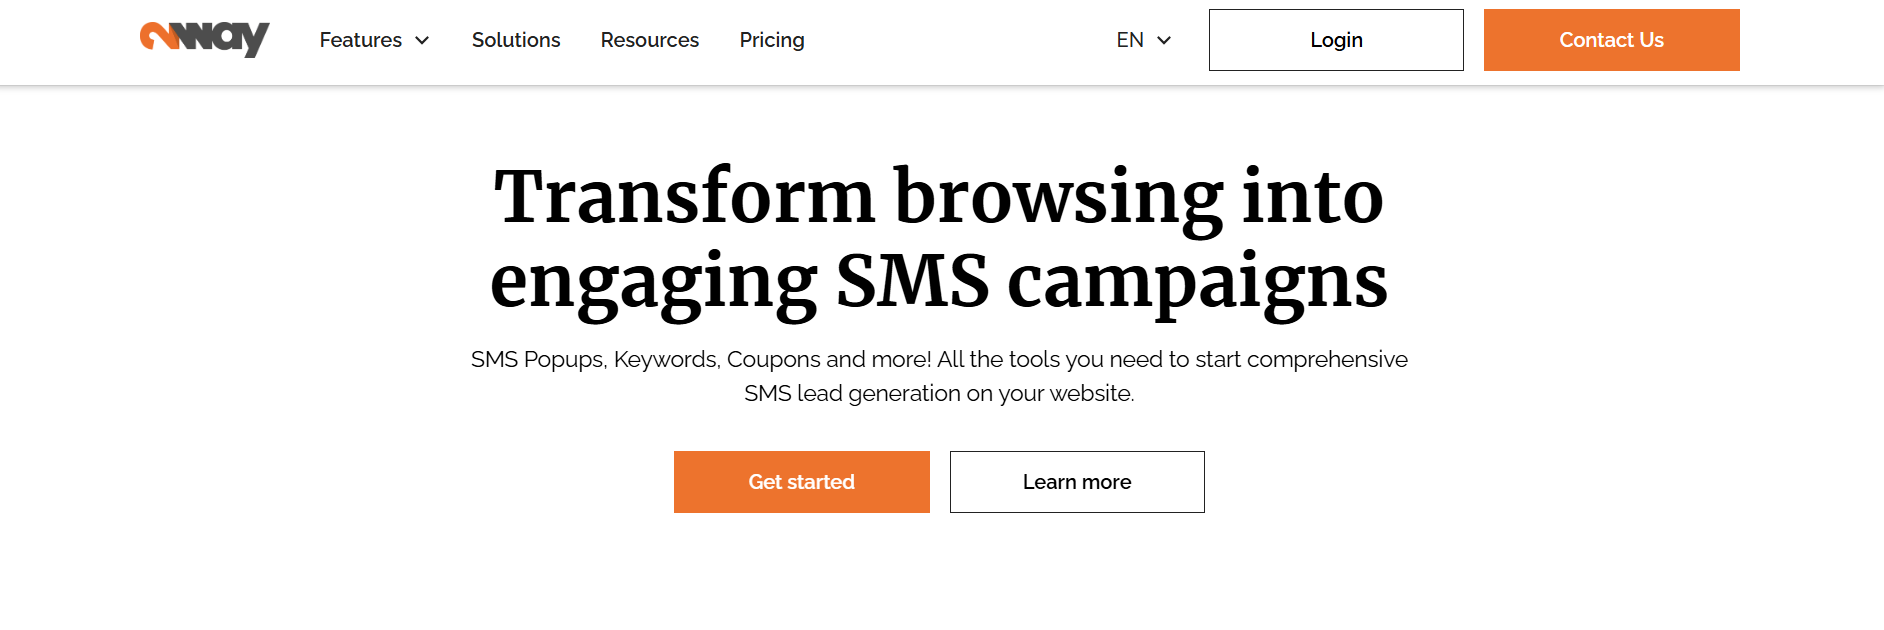1884x630 pixels.
Task: Click the chevron beside EN
Action: point(1164,40)
